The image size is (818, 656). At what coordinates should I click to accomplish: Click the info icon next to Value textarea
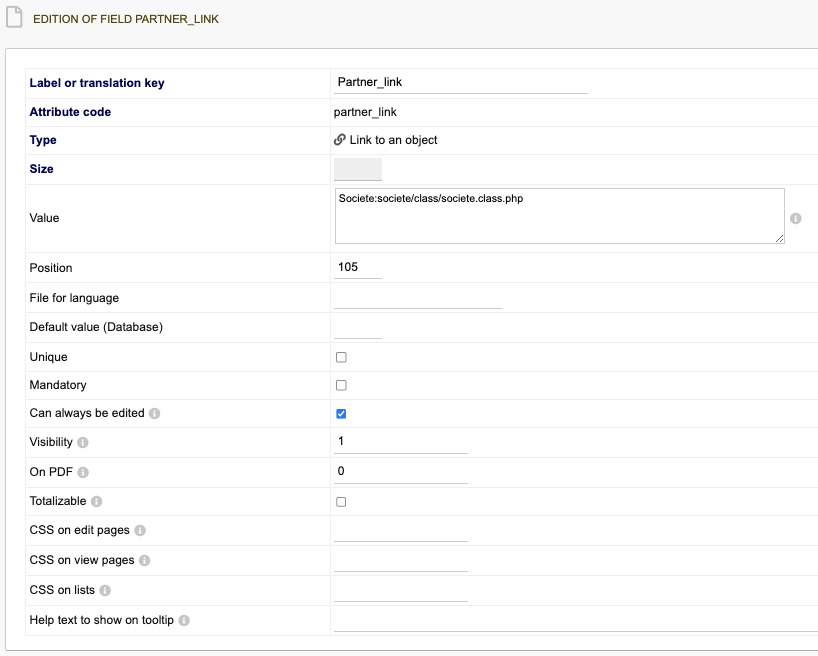click(x=796, y=218)
